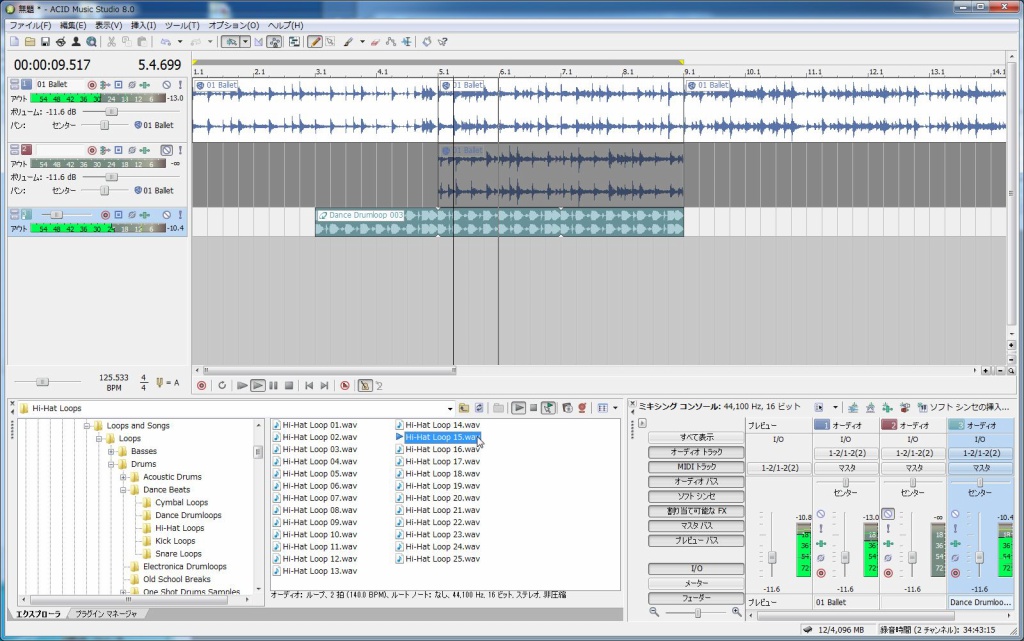This screenshot has height=641, width=1024.
Task: Adjust the project tempo slider
Action: (42, 382)
